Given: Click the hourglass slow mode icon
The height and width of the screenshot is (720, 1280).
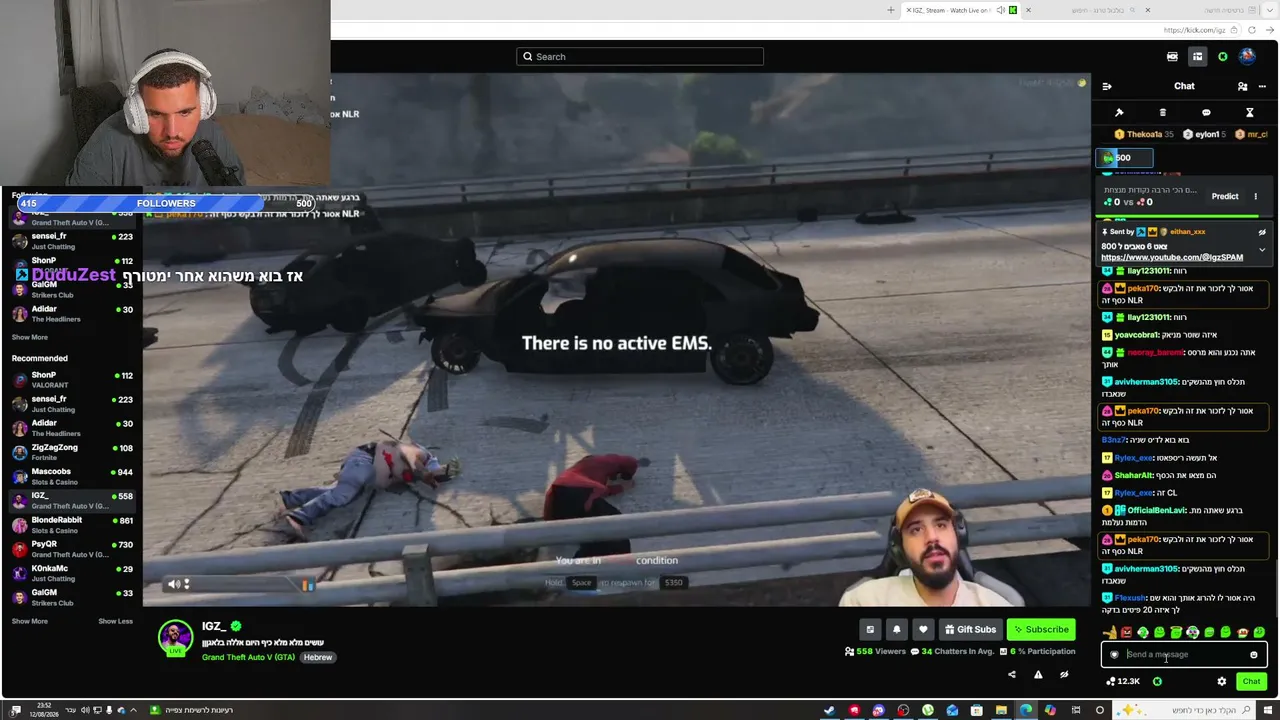Looking at the screenshot, I should tap(1249, 113).
